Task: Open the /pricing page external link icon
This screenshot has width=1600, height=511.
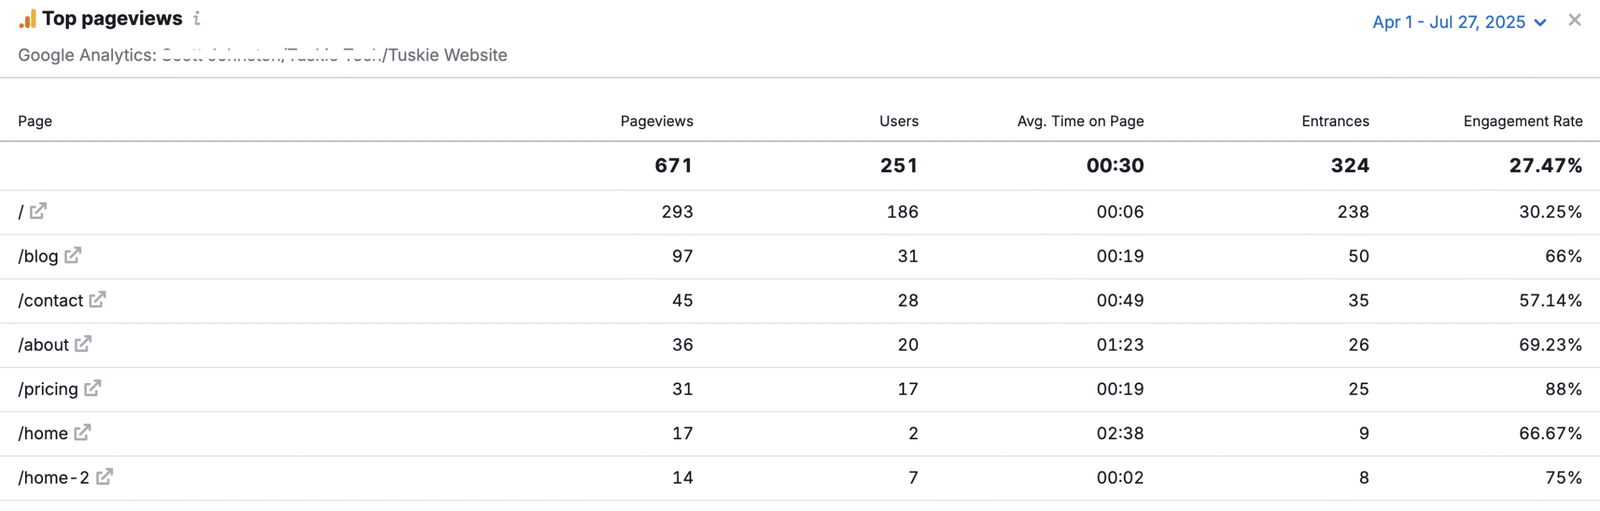Action: (92, 388)
